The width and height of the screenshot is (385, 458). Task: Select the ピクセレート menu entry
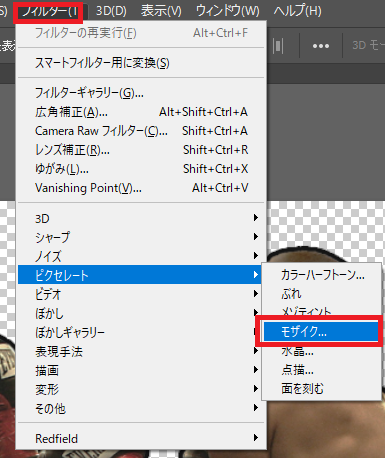click(139, 275)
